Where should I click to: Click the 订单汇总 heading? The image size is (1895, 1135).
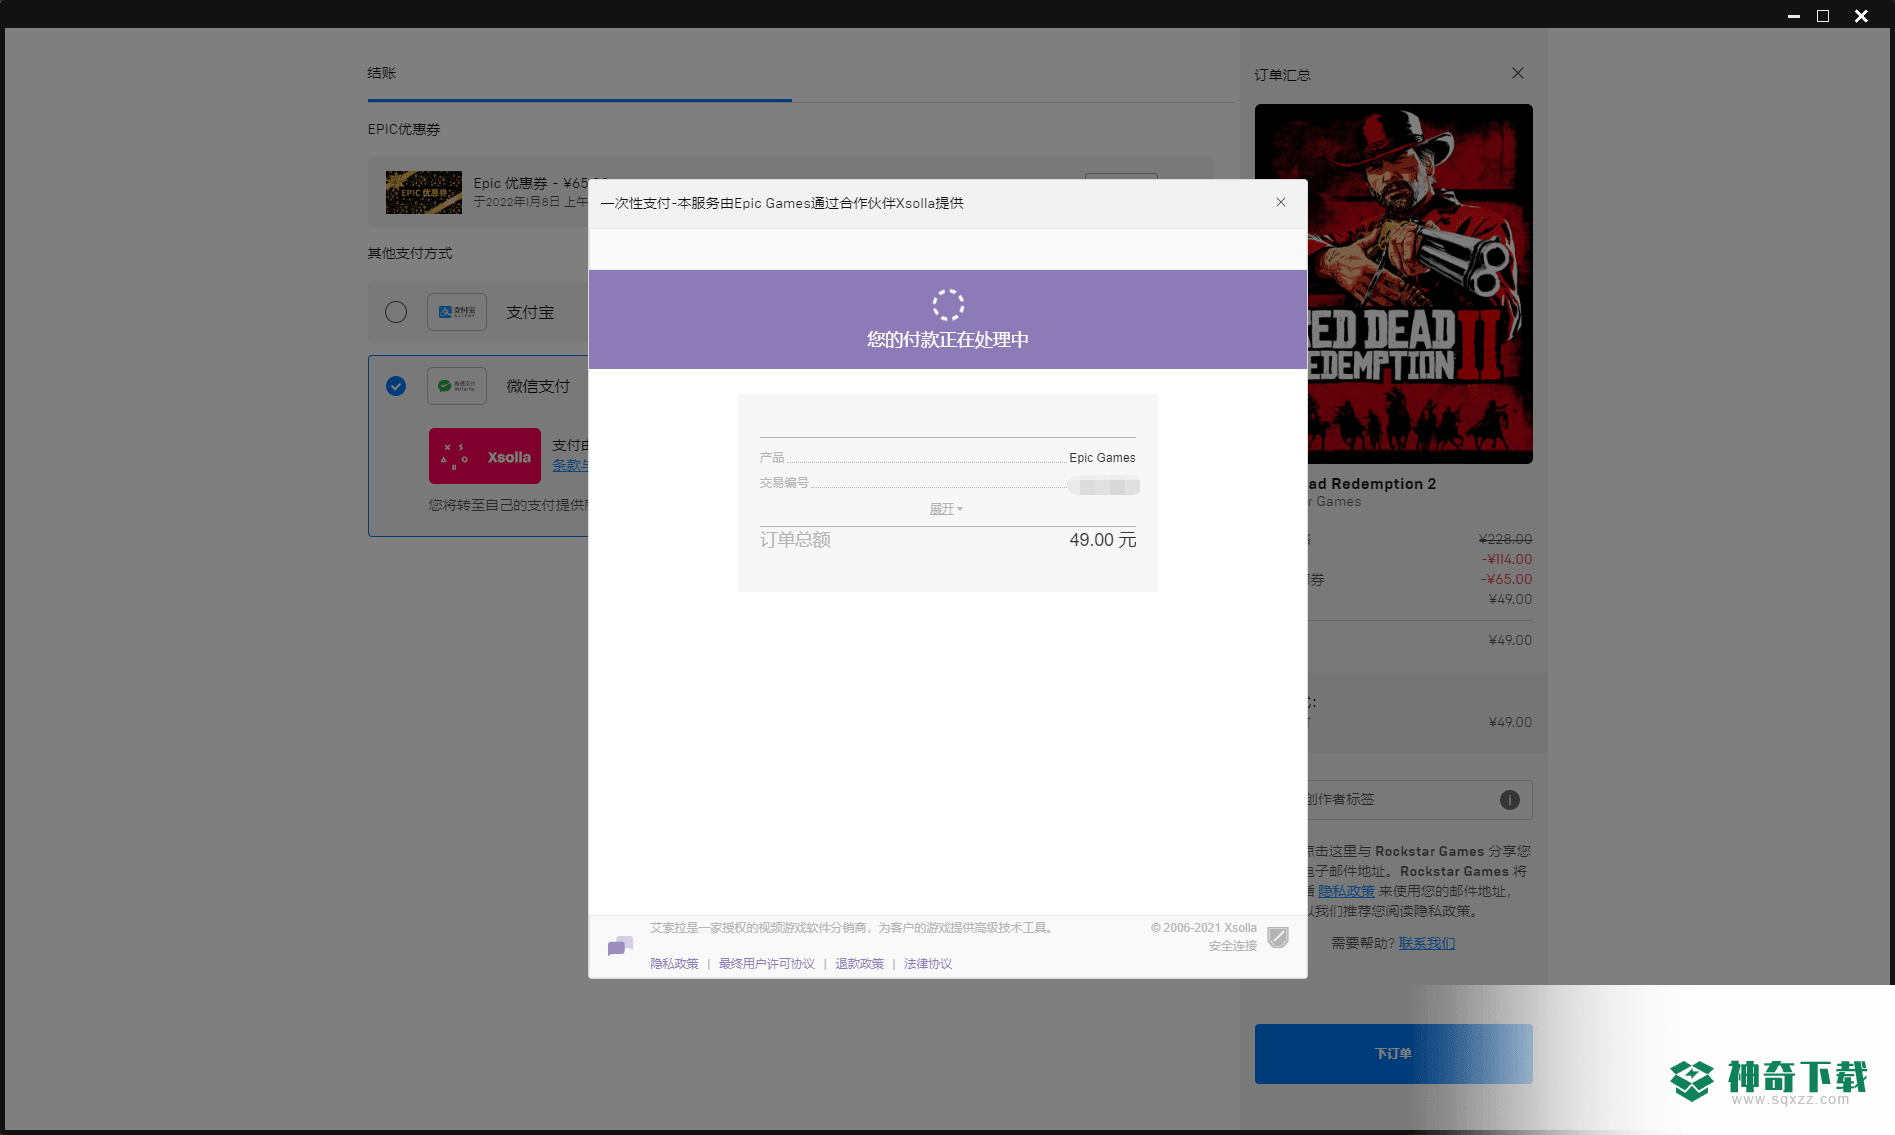(x=1282, y=75)
